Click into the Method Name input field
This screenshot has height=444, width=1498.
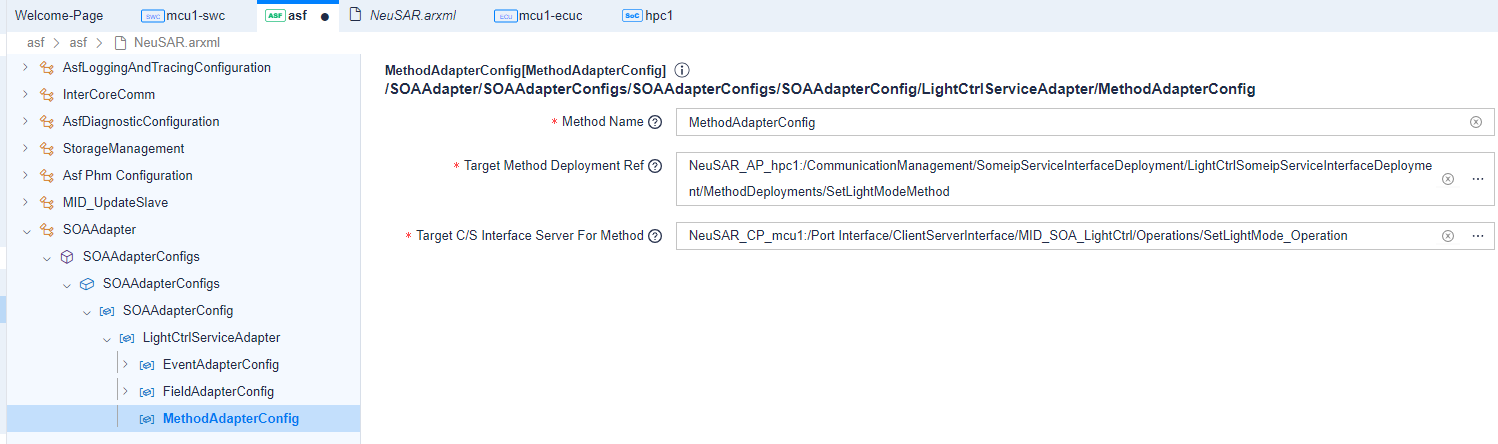click(1060, 122)
